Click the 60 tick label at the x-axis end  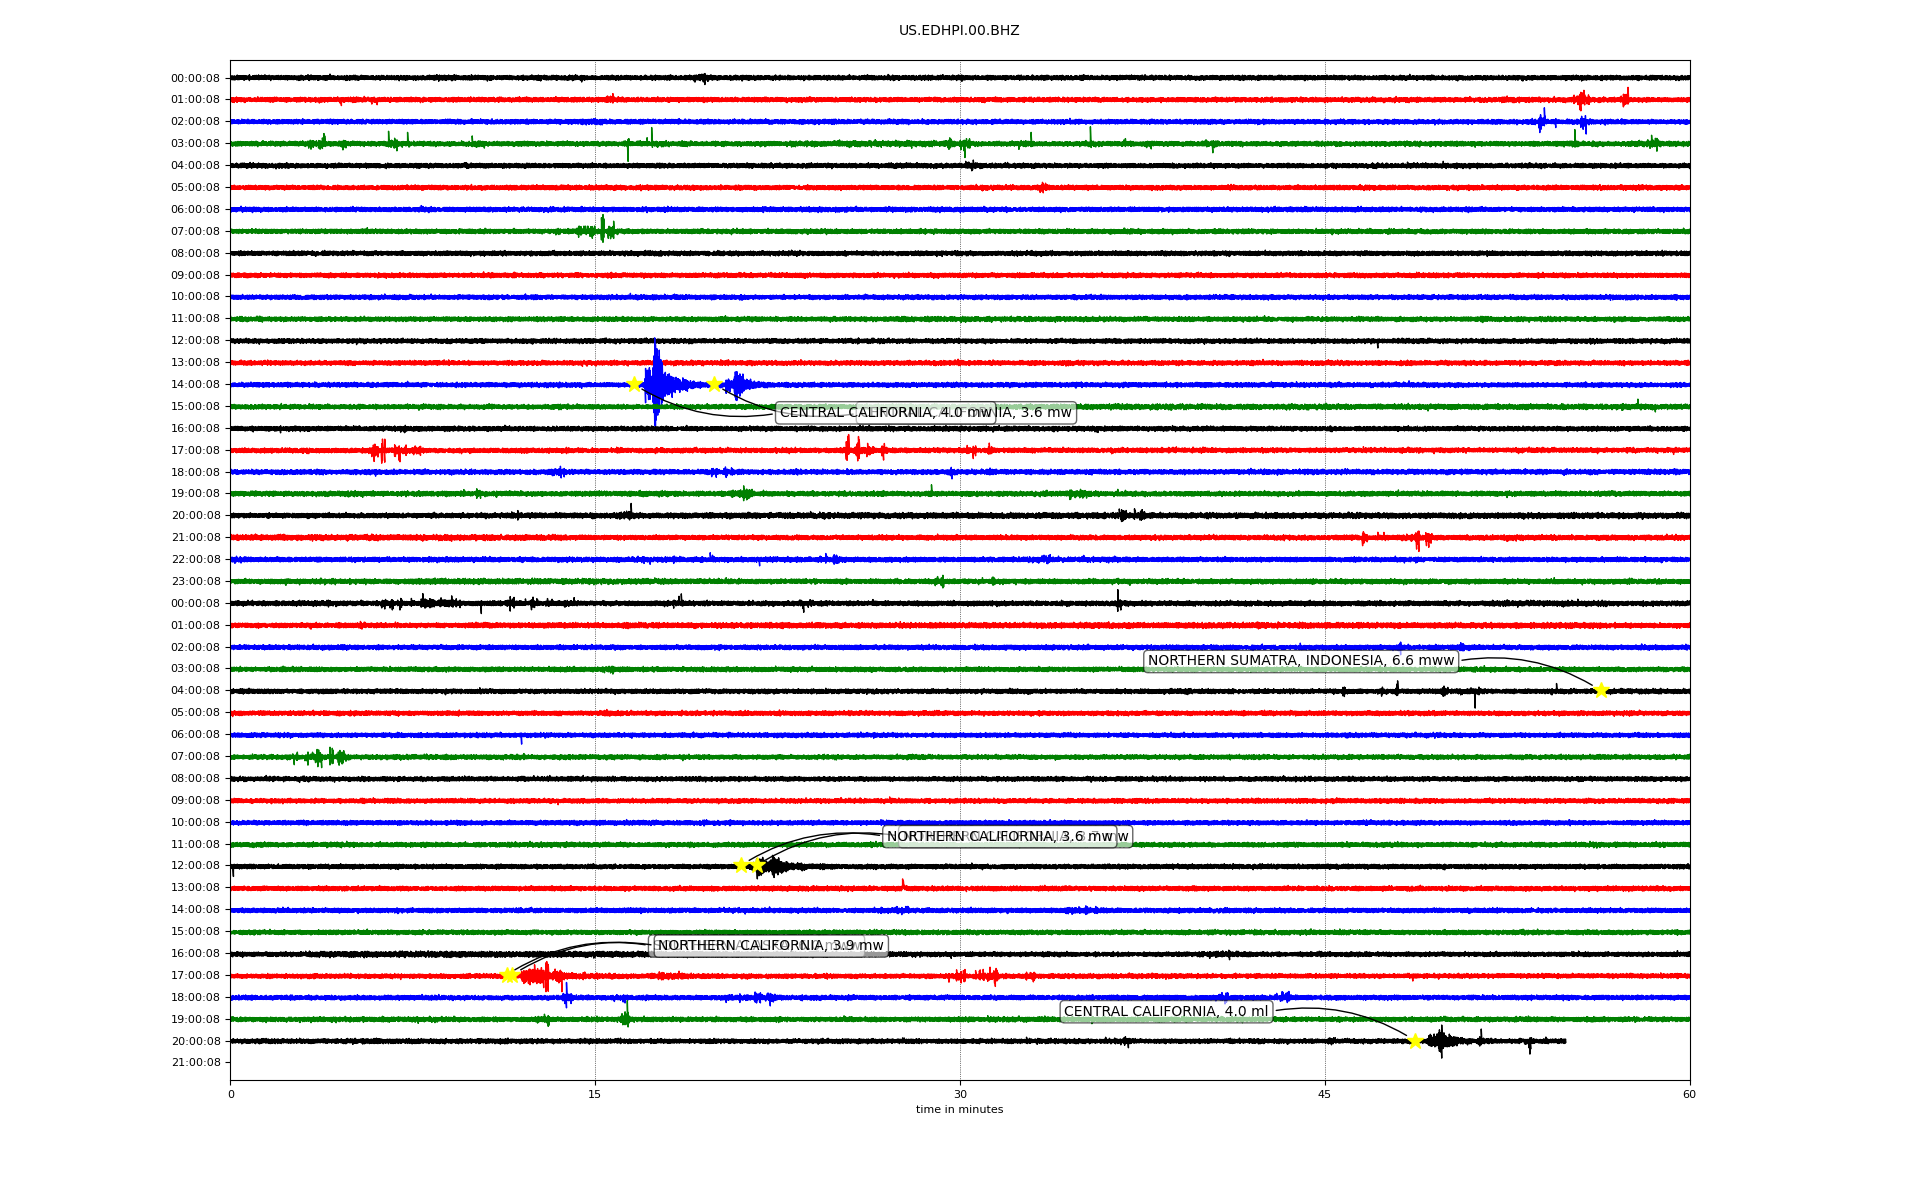(1689, 1094)
